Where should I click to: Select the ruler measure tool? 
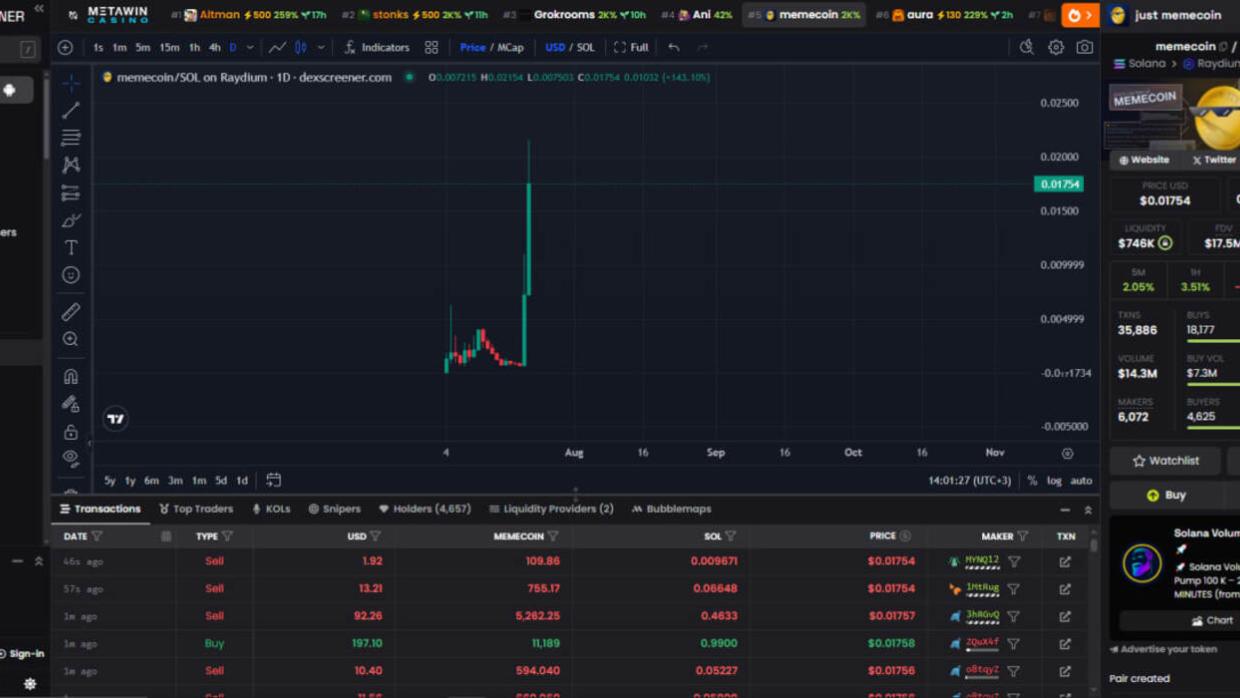[x=70, y=312]
